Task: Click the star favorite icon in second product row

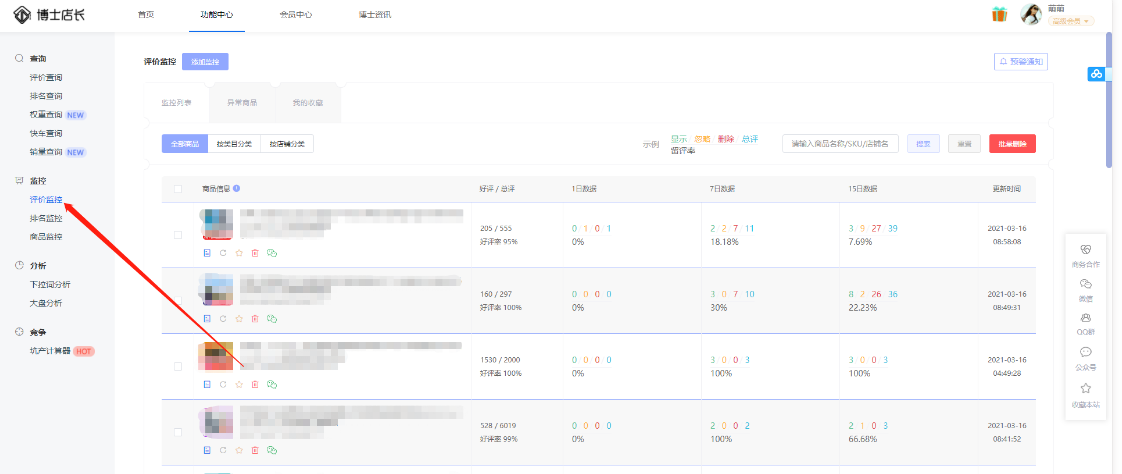Action: tap(239, 318)
